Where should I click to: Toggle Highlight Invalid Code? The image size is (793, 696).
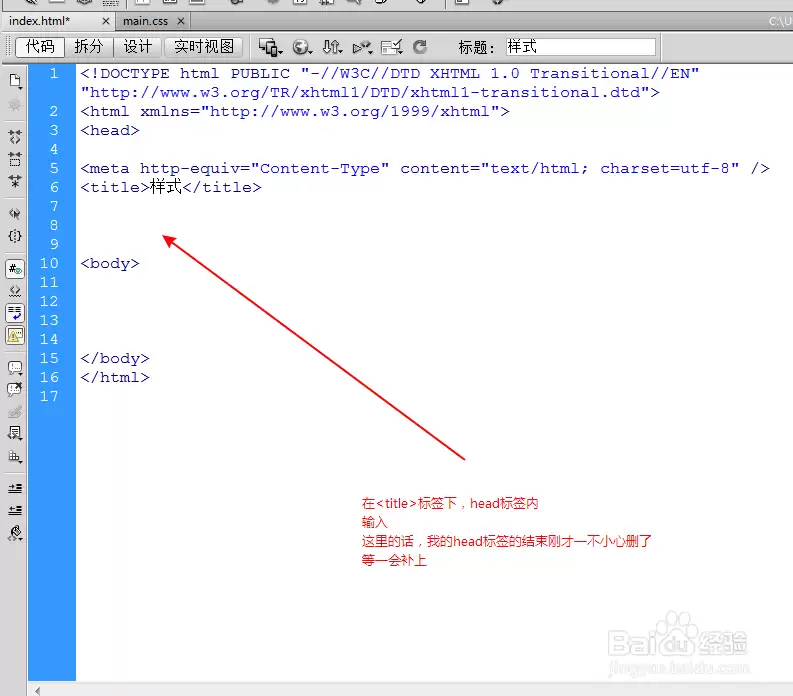(15, 291)
